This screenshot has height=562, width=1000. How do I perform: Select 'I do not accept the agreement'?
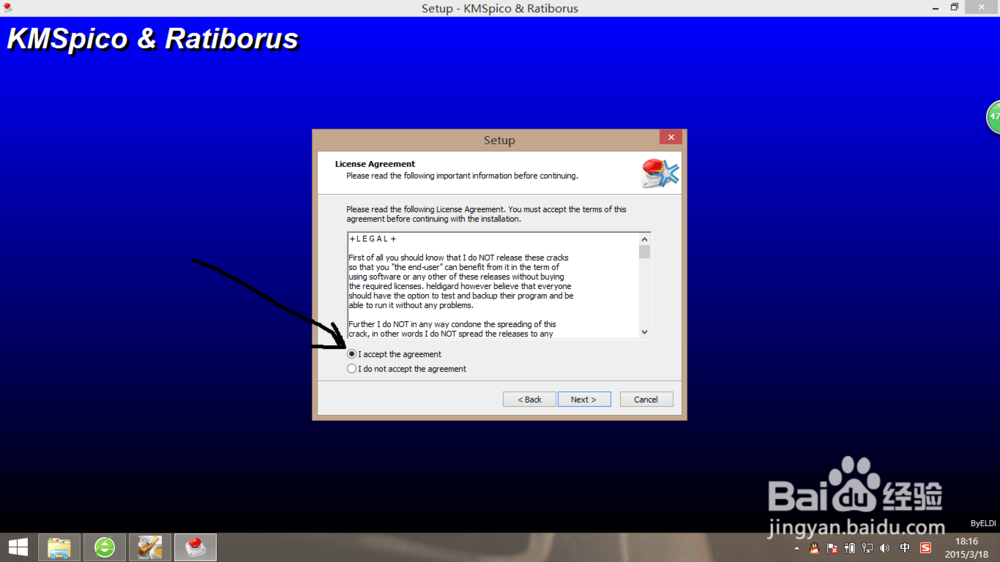[351, 369]
